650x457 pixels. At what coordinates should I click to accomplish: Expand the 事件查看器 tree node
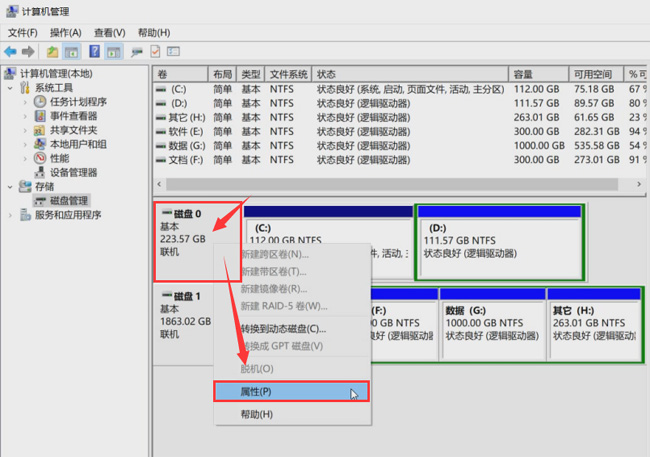(25, 116)
